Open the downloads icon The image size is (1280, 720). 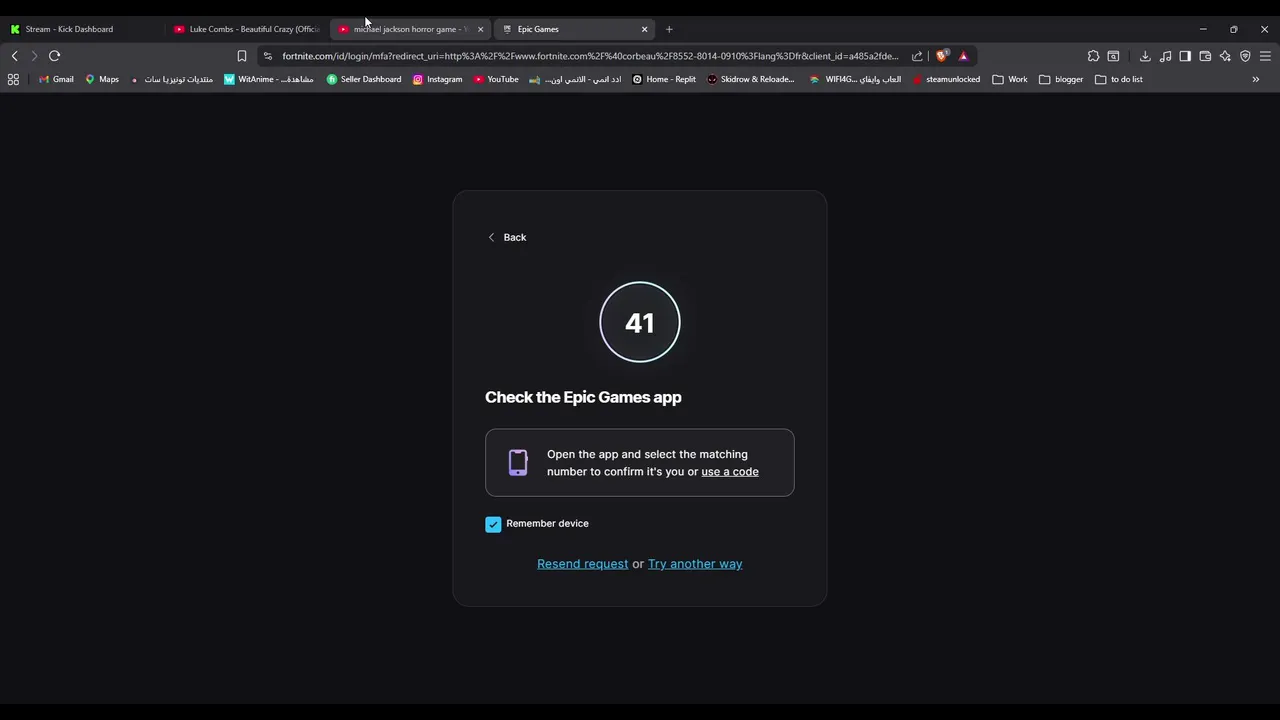[x=1145, y=56]
